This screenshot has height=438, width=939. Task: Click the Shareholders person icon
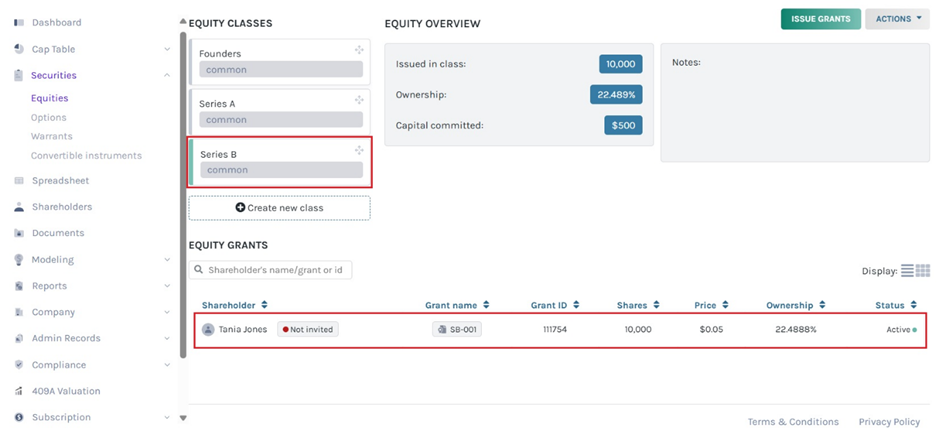point(19,207)
